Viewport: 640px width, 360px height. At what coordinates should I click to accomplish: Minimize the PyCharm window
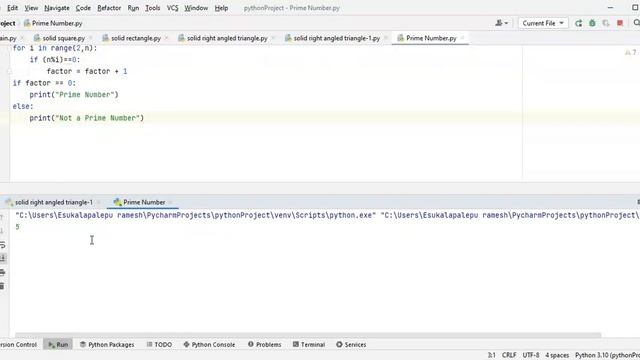[610, 8]
